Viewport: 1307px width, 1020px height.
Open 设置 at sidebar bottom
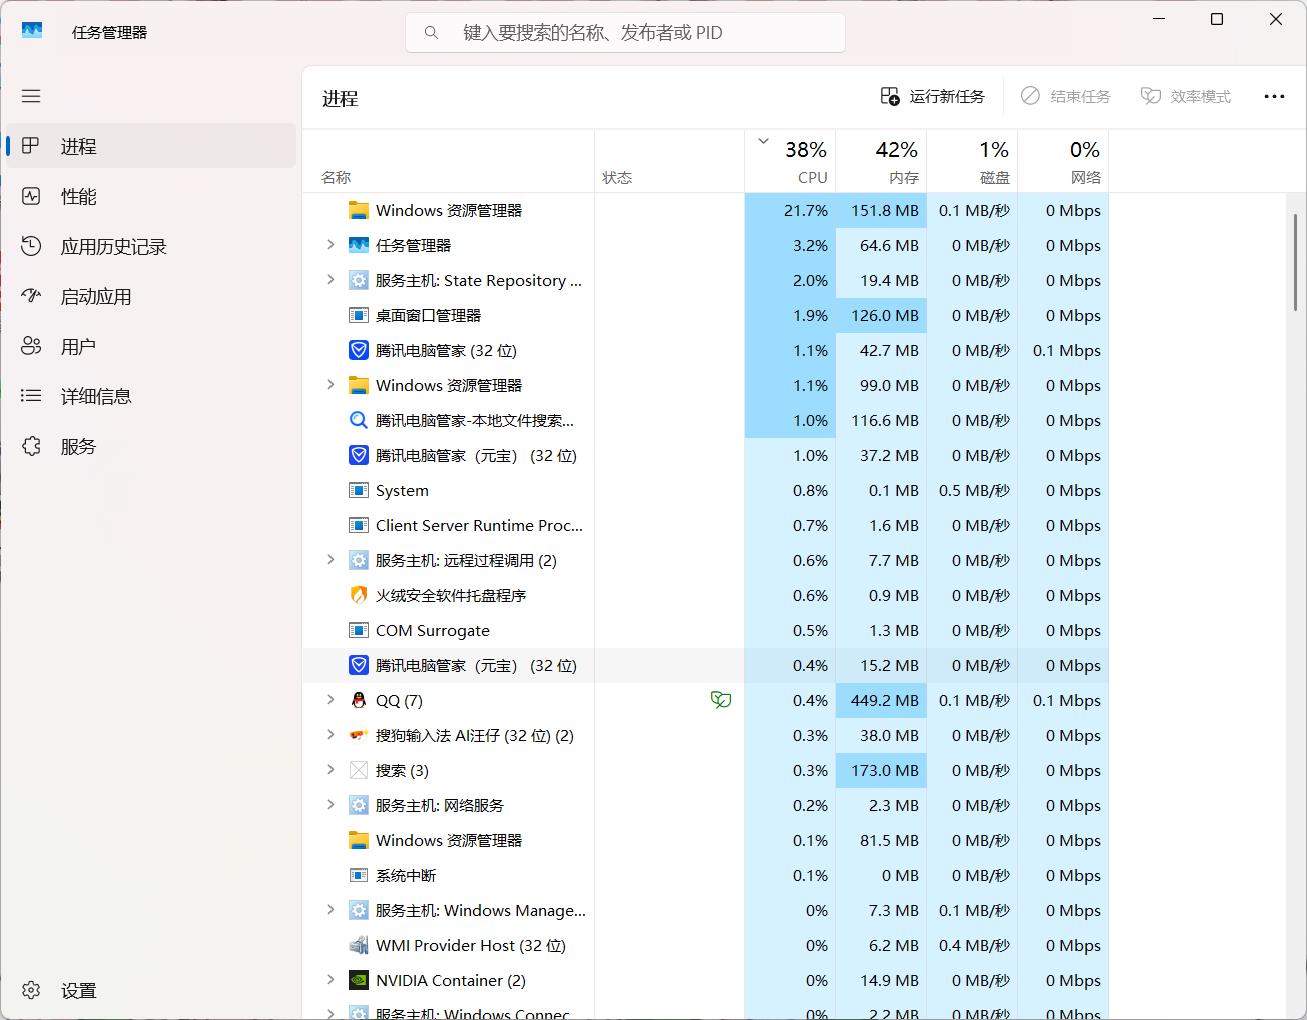(x=151, y=990)
